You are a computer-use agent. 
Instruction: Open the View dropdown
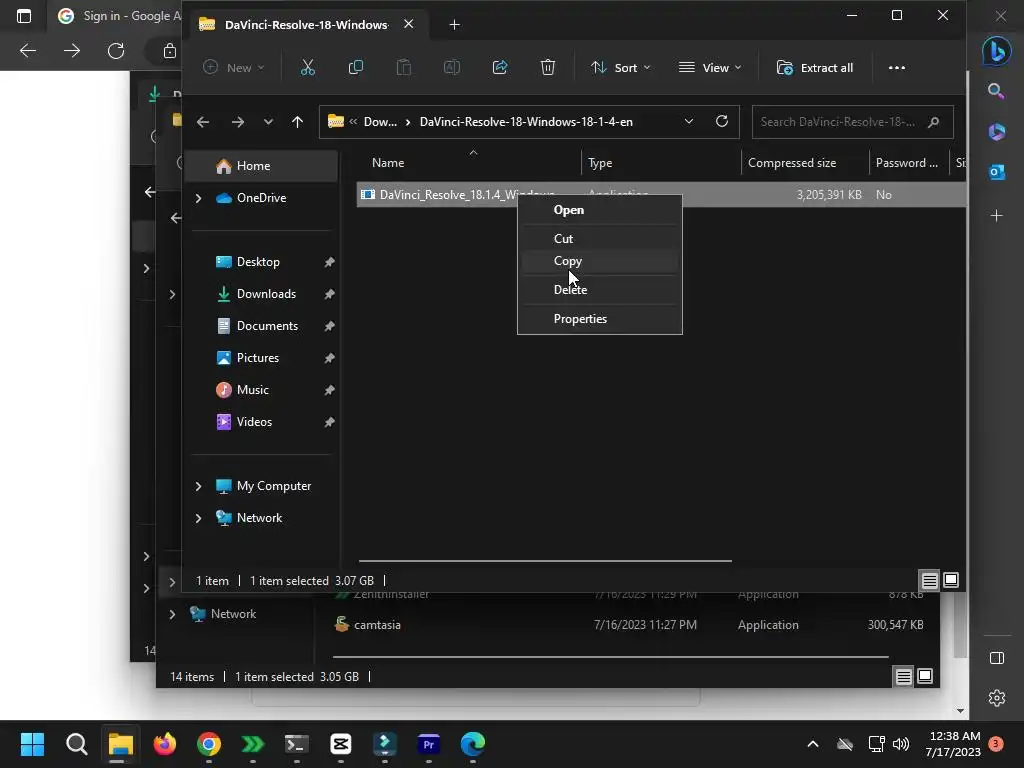[711, 67]
